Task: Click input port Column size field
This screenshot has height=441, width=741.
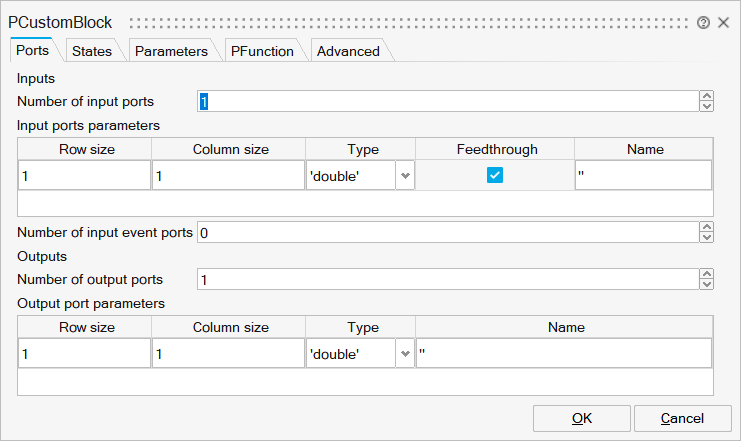Action: [x=228, y=176]
